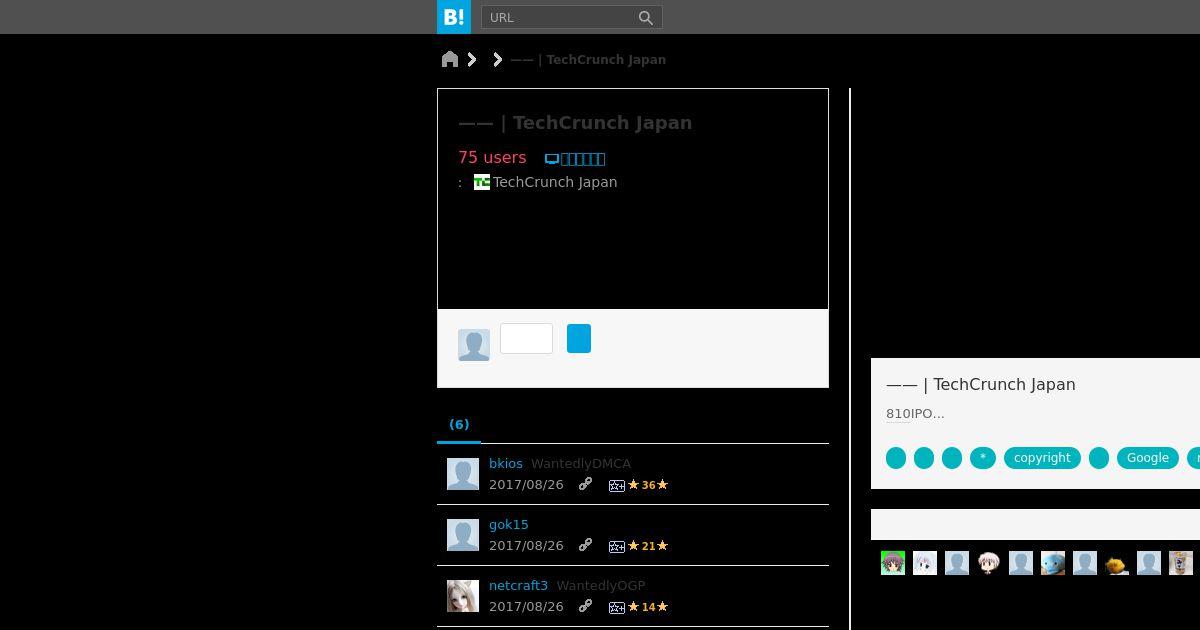Viewport: 1200px width, 630px height.
Task: Click the 21 star count on gok15 comment
Action: click(x=648, y=546)
